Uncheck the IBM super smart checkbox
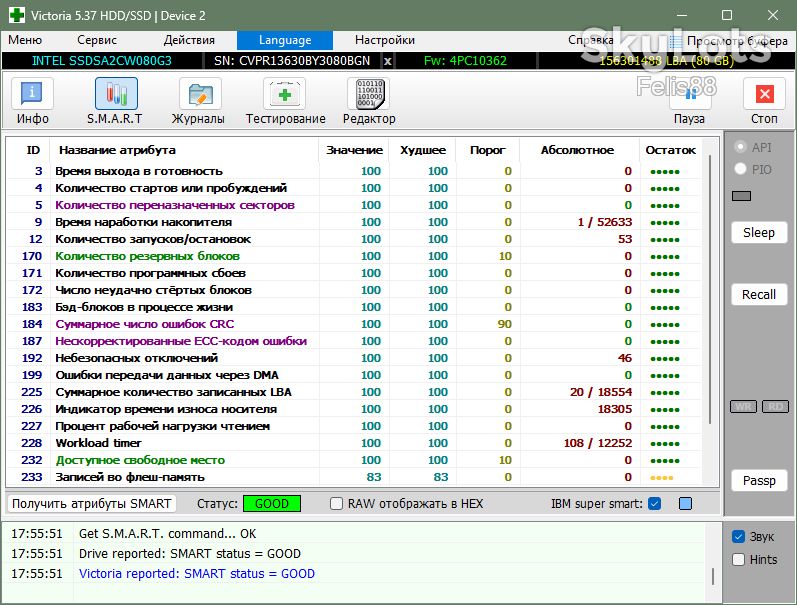 click(x=655, y=503)
